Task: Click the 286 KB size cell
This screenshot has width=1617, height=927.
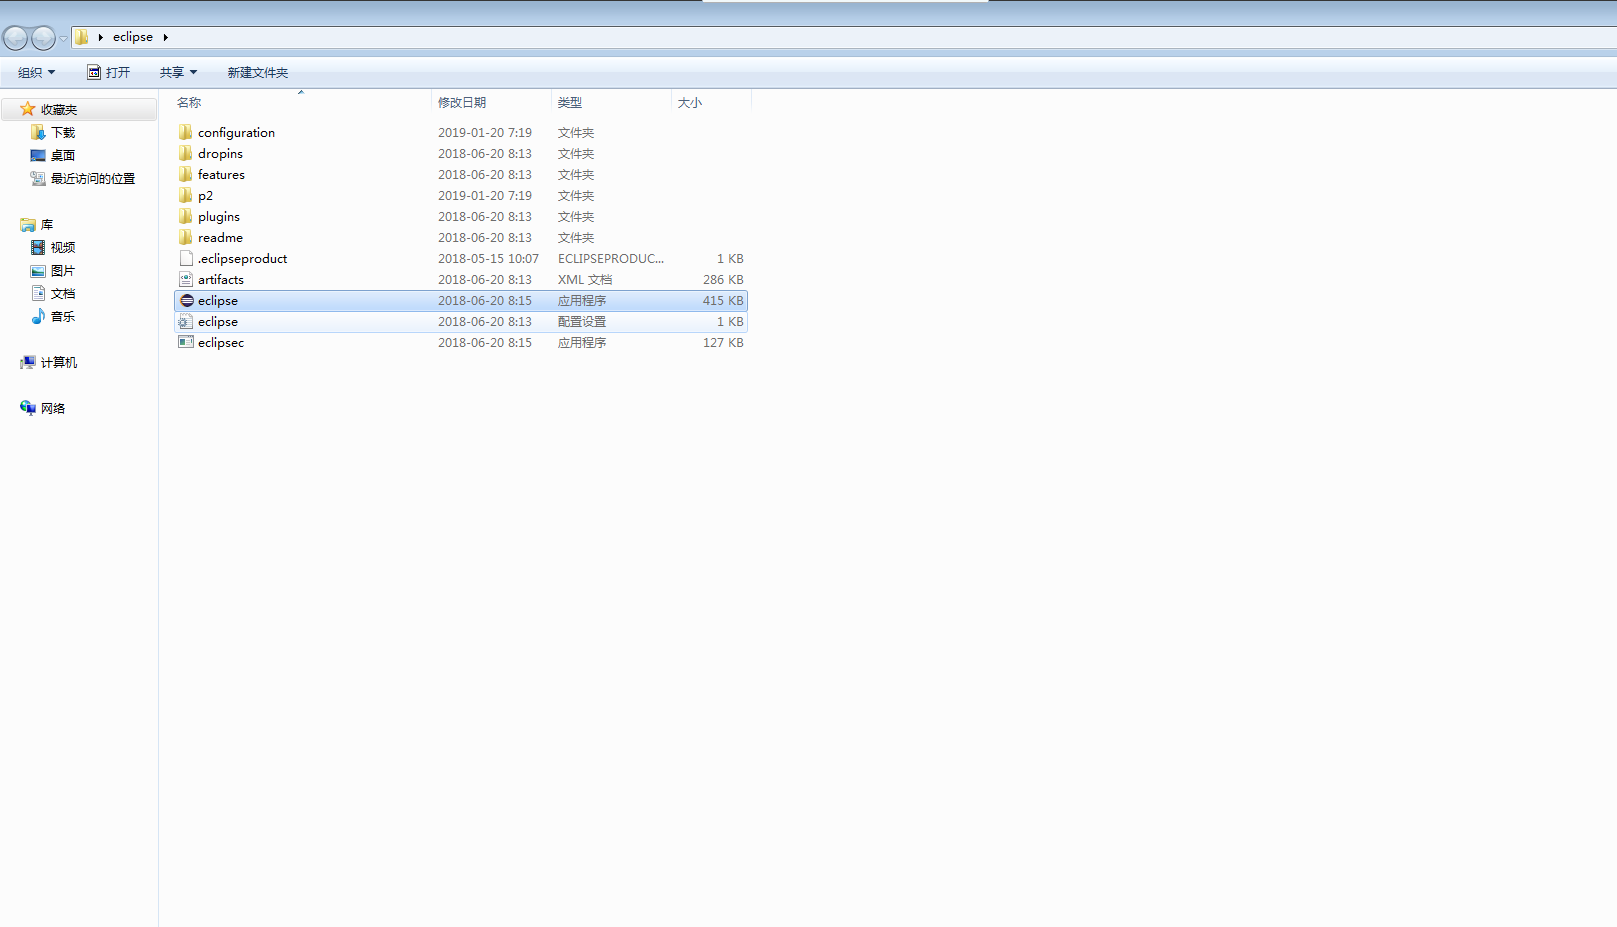Action: point(723,279)
